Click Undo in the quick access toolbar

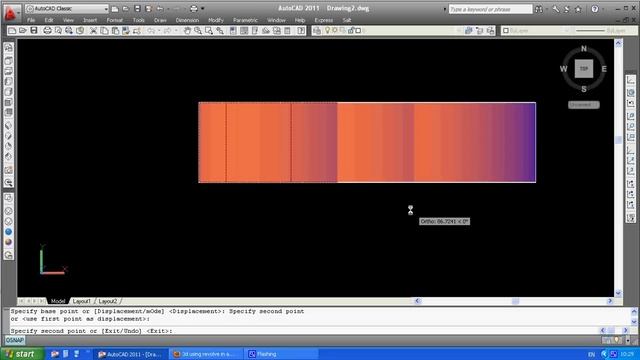[x=160, y=9]
